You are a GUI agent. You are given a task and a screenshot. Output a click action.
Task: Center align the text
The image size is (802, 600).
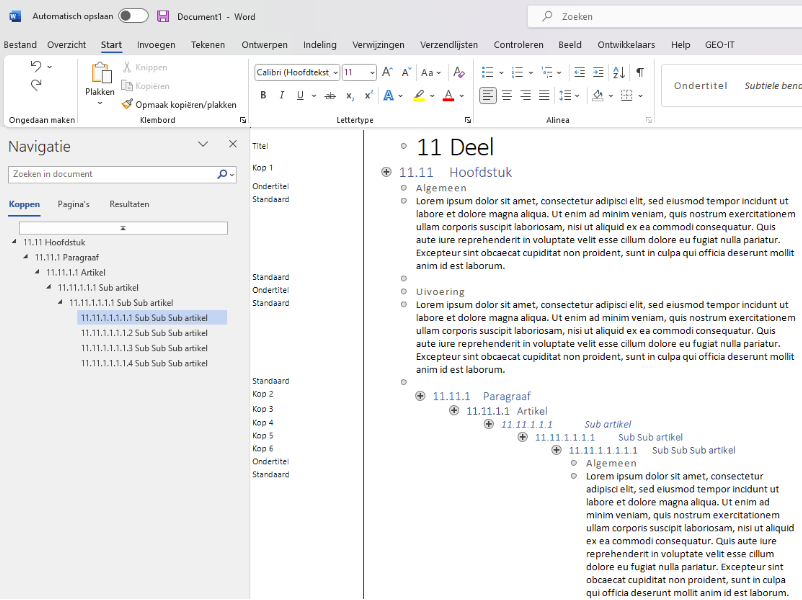pos(507,96)
